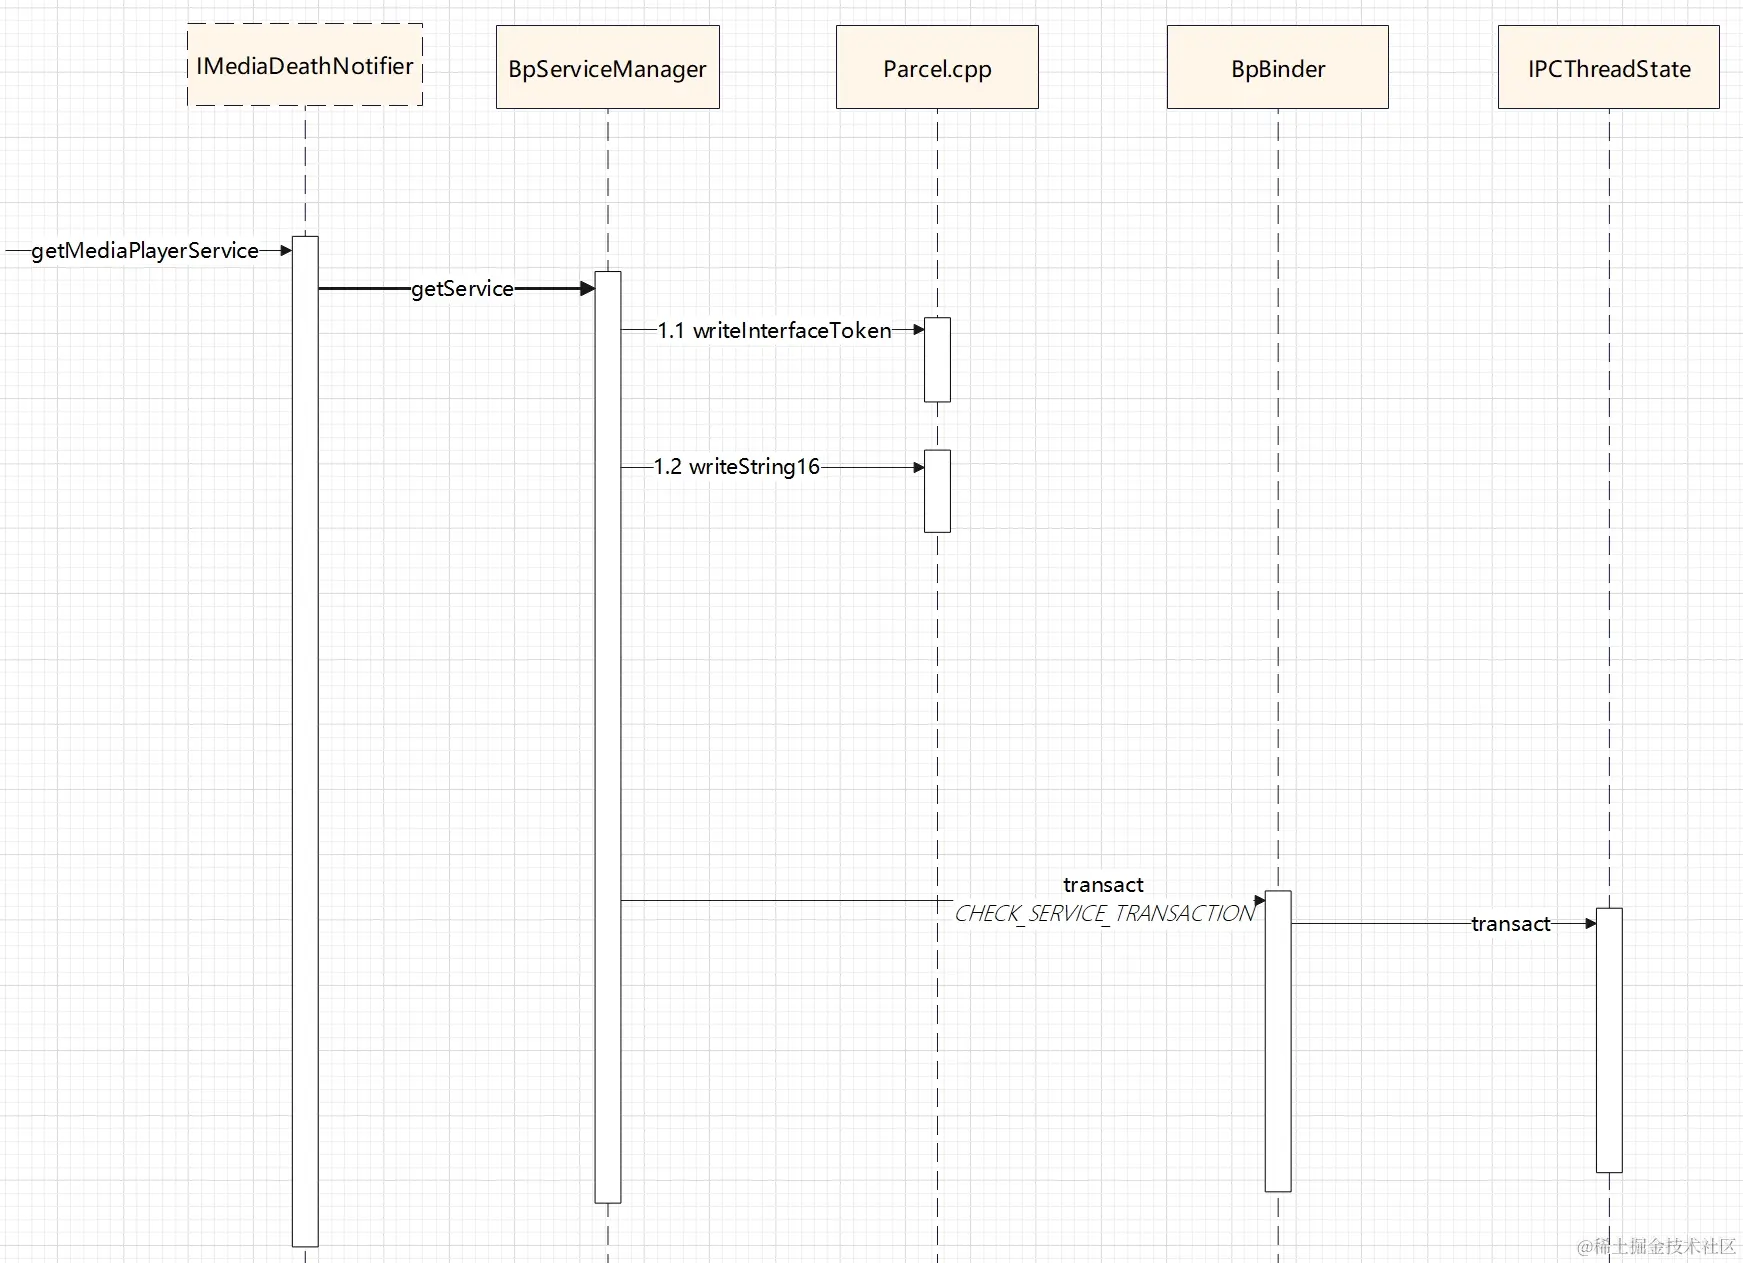The image size is (1743, 1263).
Task: Select the BpServiceManager activation bar
Action: point(608,737)
